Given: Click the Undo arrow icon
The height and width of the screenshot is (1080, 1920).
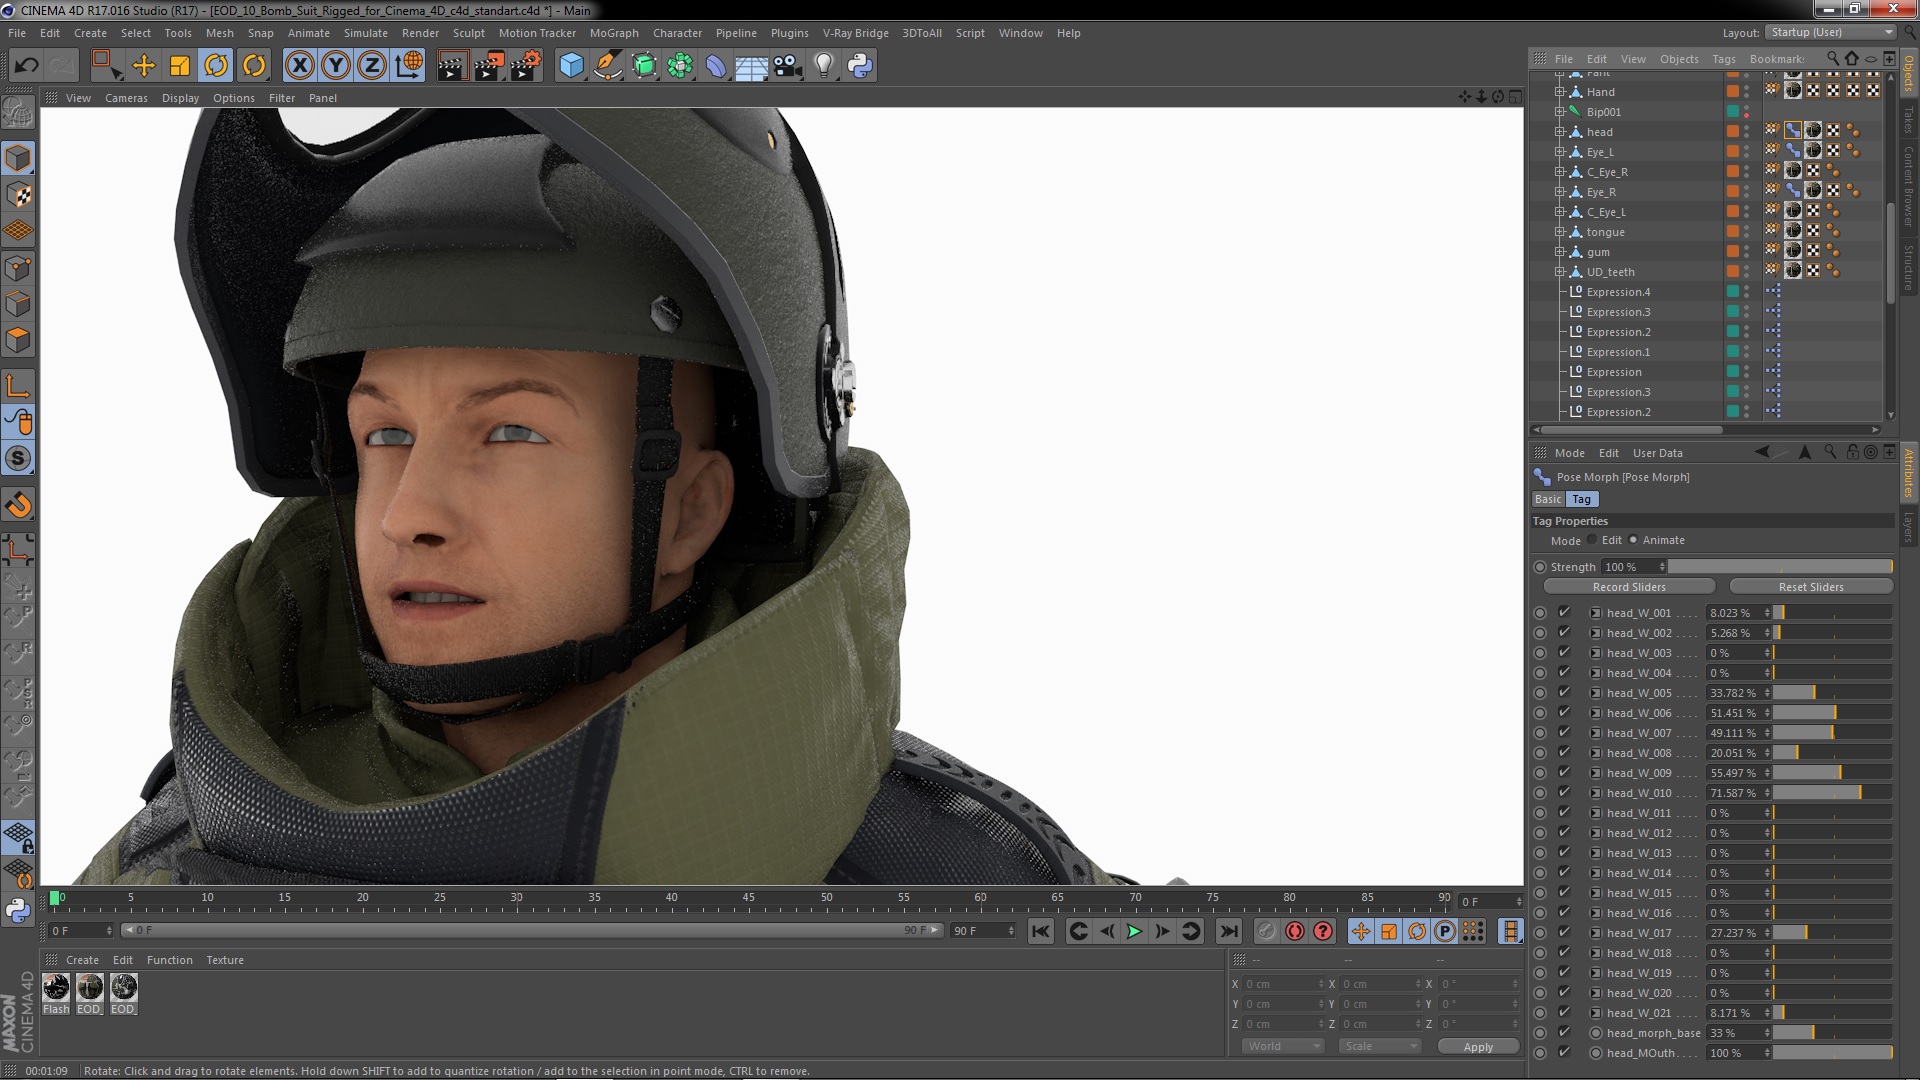Looking at the screenshot, I should [26, 66].
